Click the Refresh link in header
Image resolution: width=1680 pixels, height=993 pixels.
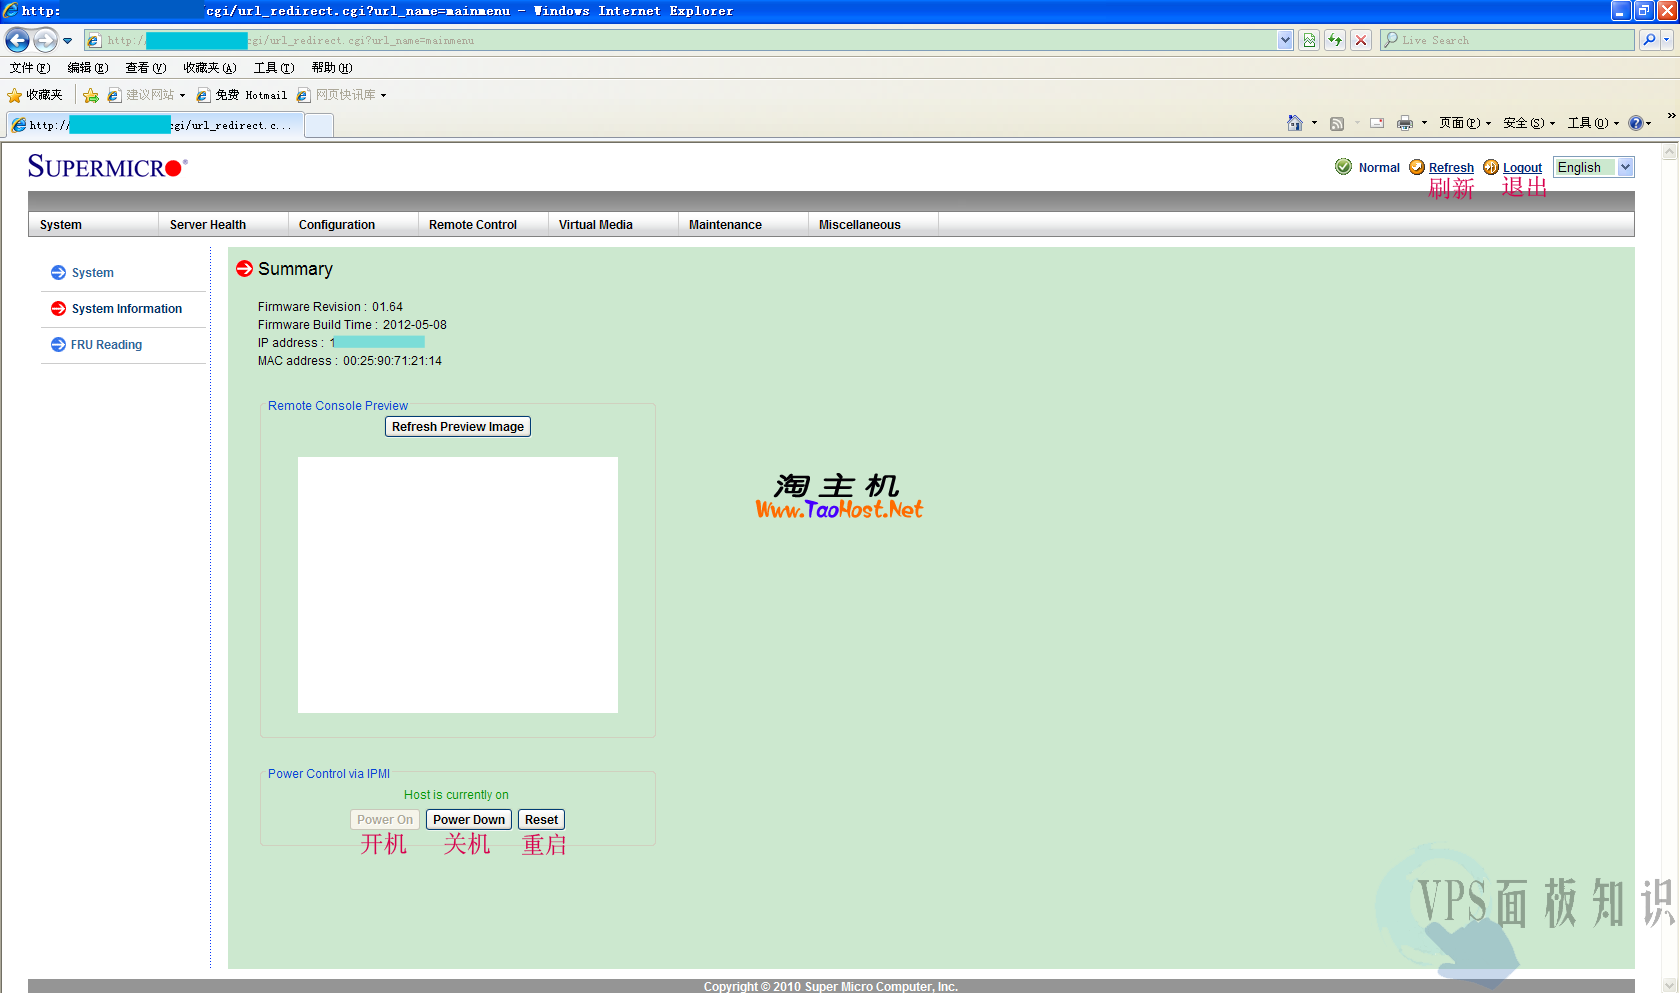click(x=1451, y=168)
